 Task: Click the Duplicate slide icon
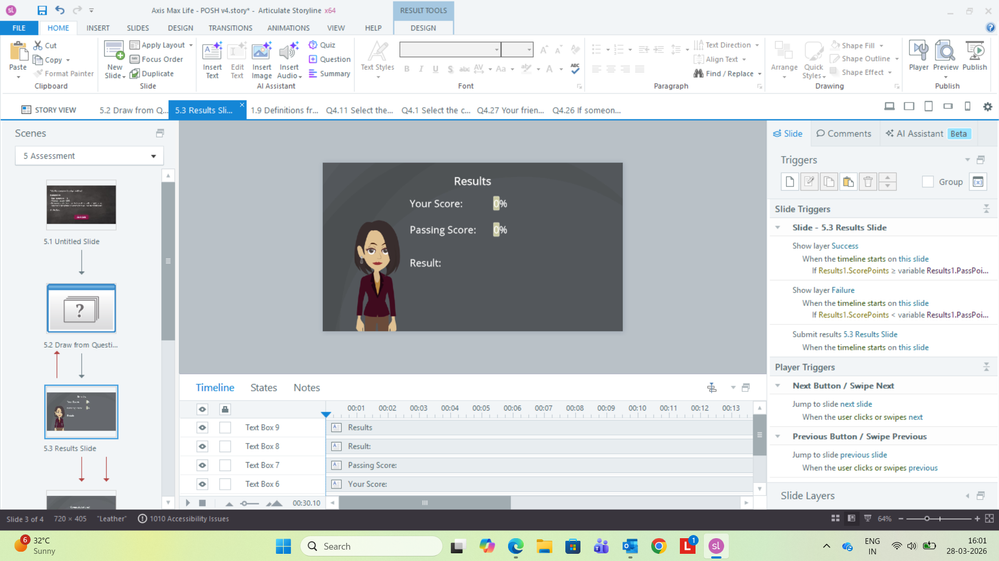136,74
